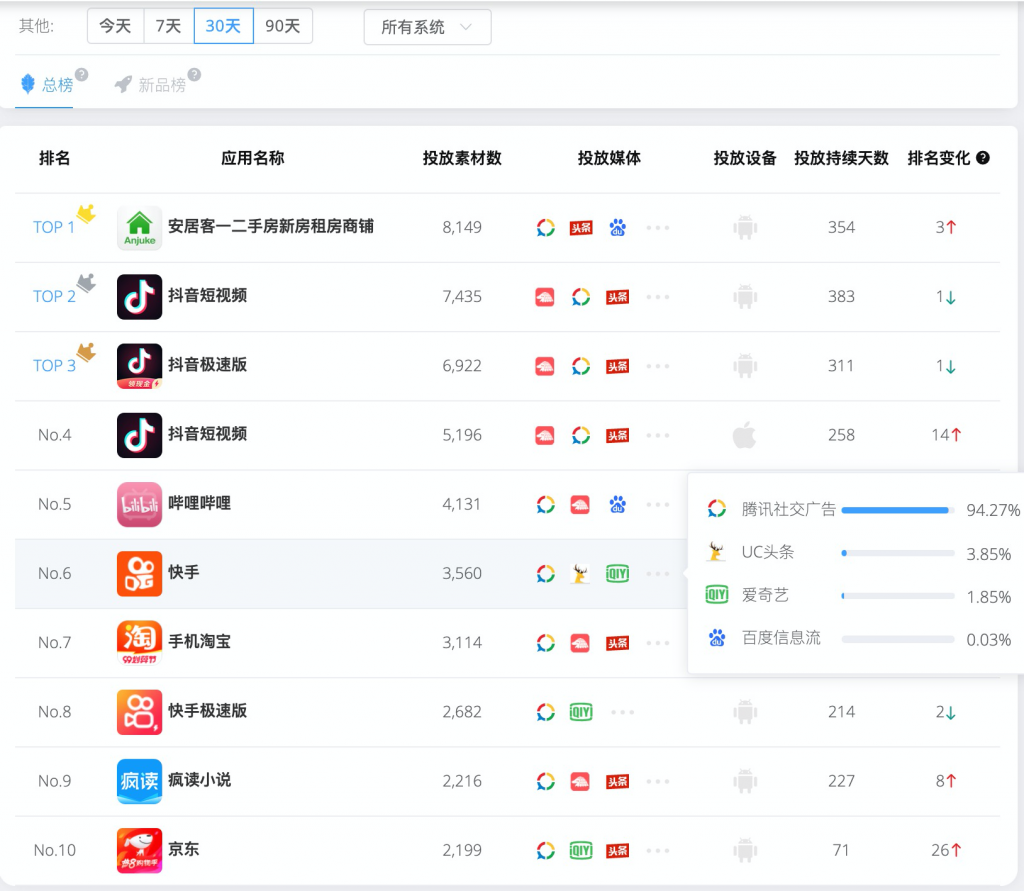Viewport: 1024px width, 891px height.
Task: Click the 百度信息流 label in the popup
Action: tap(781, 638)
